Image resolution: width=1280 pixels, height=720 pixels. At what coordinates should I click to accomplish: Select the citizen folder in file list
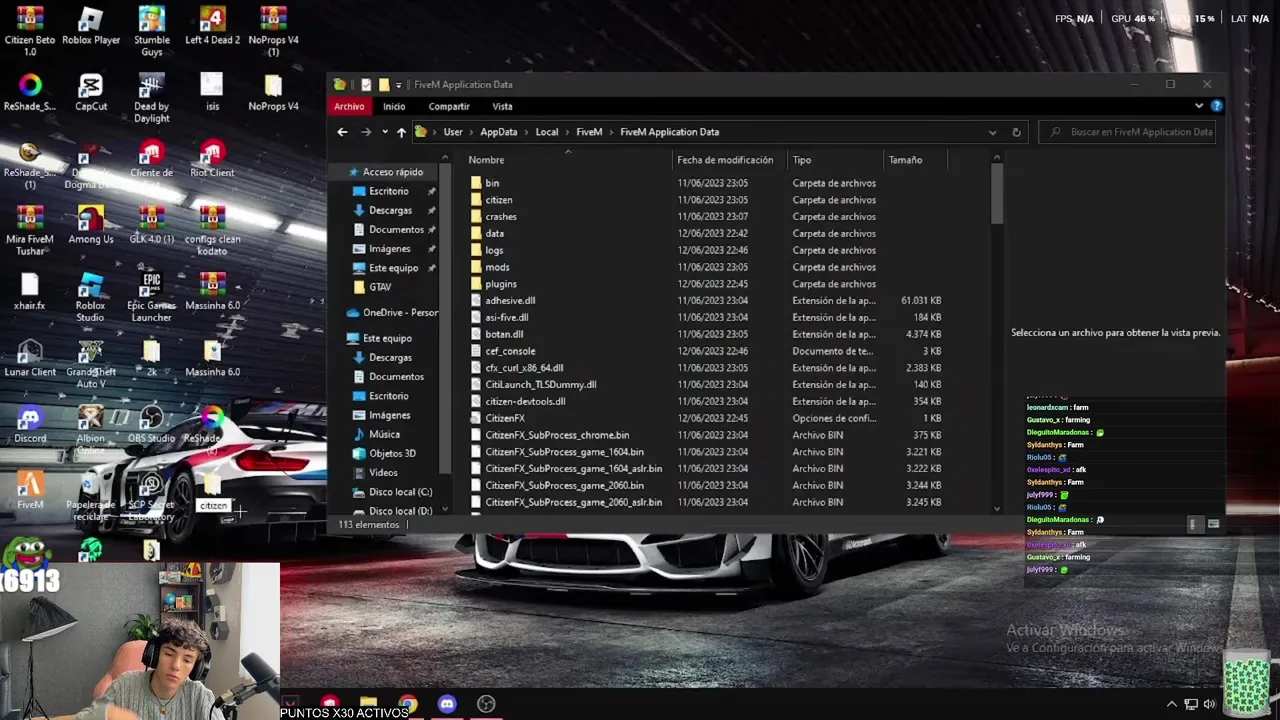(499, 200)
